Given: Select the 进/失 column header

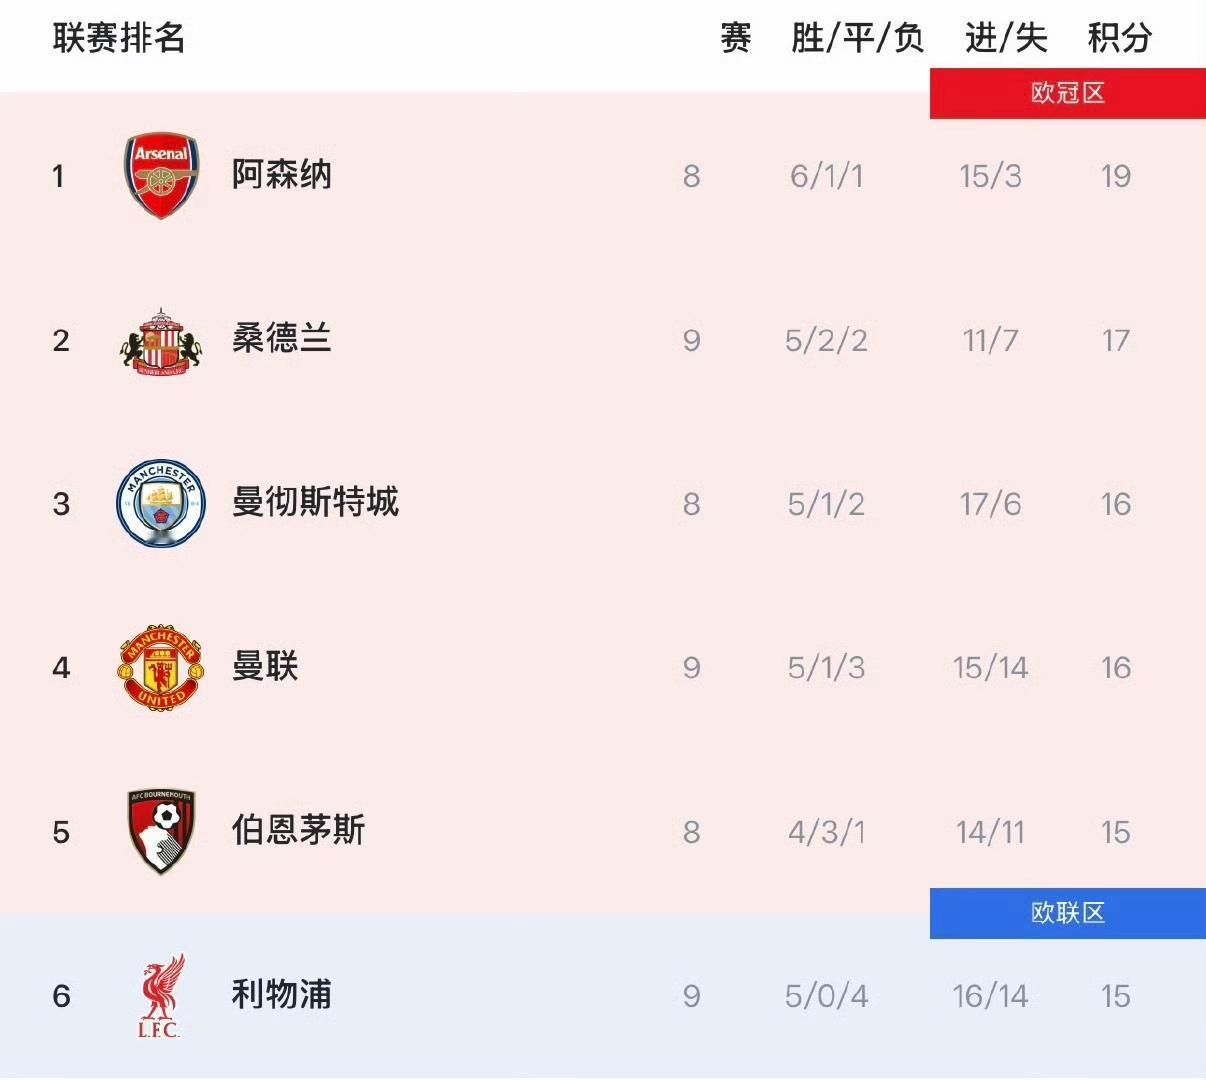Looking at the screenshot, I should tap(1005, 38).
